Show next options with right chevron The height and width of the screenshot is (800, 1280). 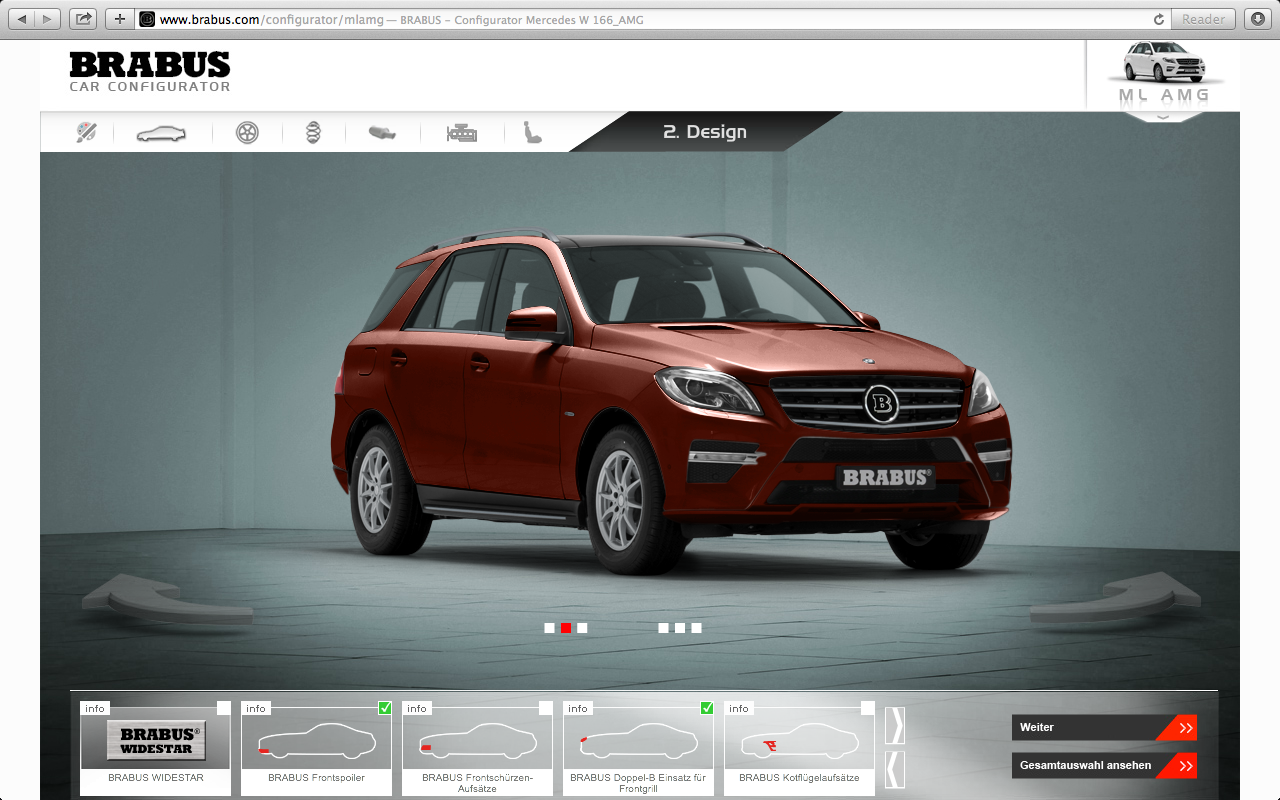[895, 725]
